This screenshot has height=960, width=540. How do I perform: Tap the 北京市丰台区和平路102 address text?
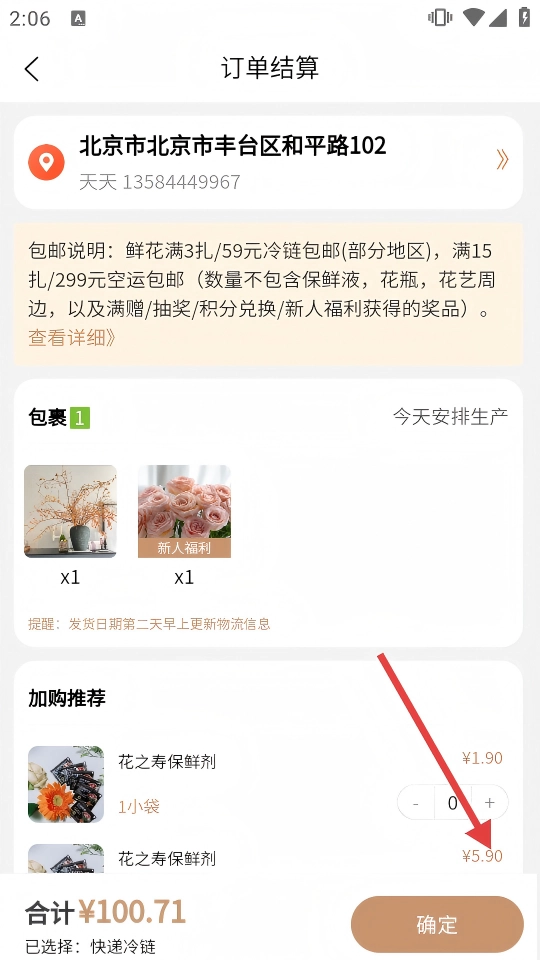pos(233,146)
